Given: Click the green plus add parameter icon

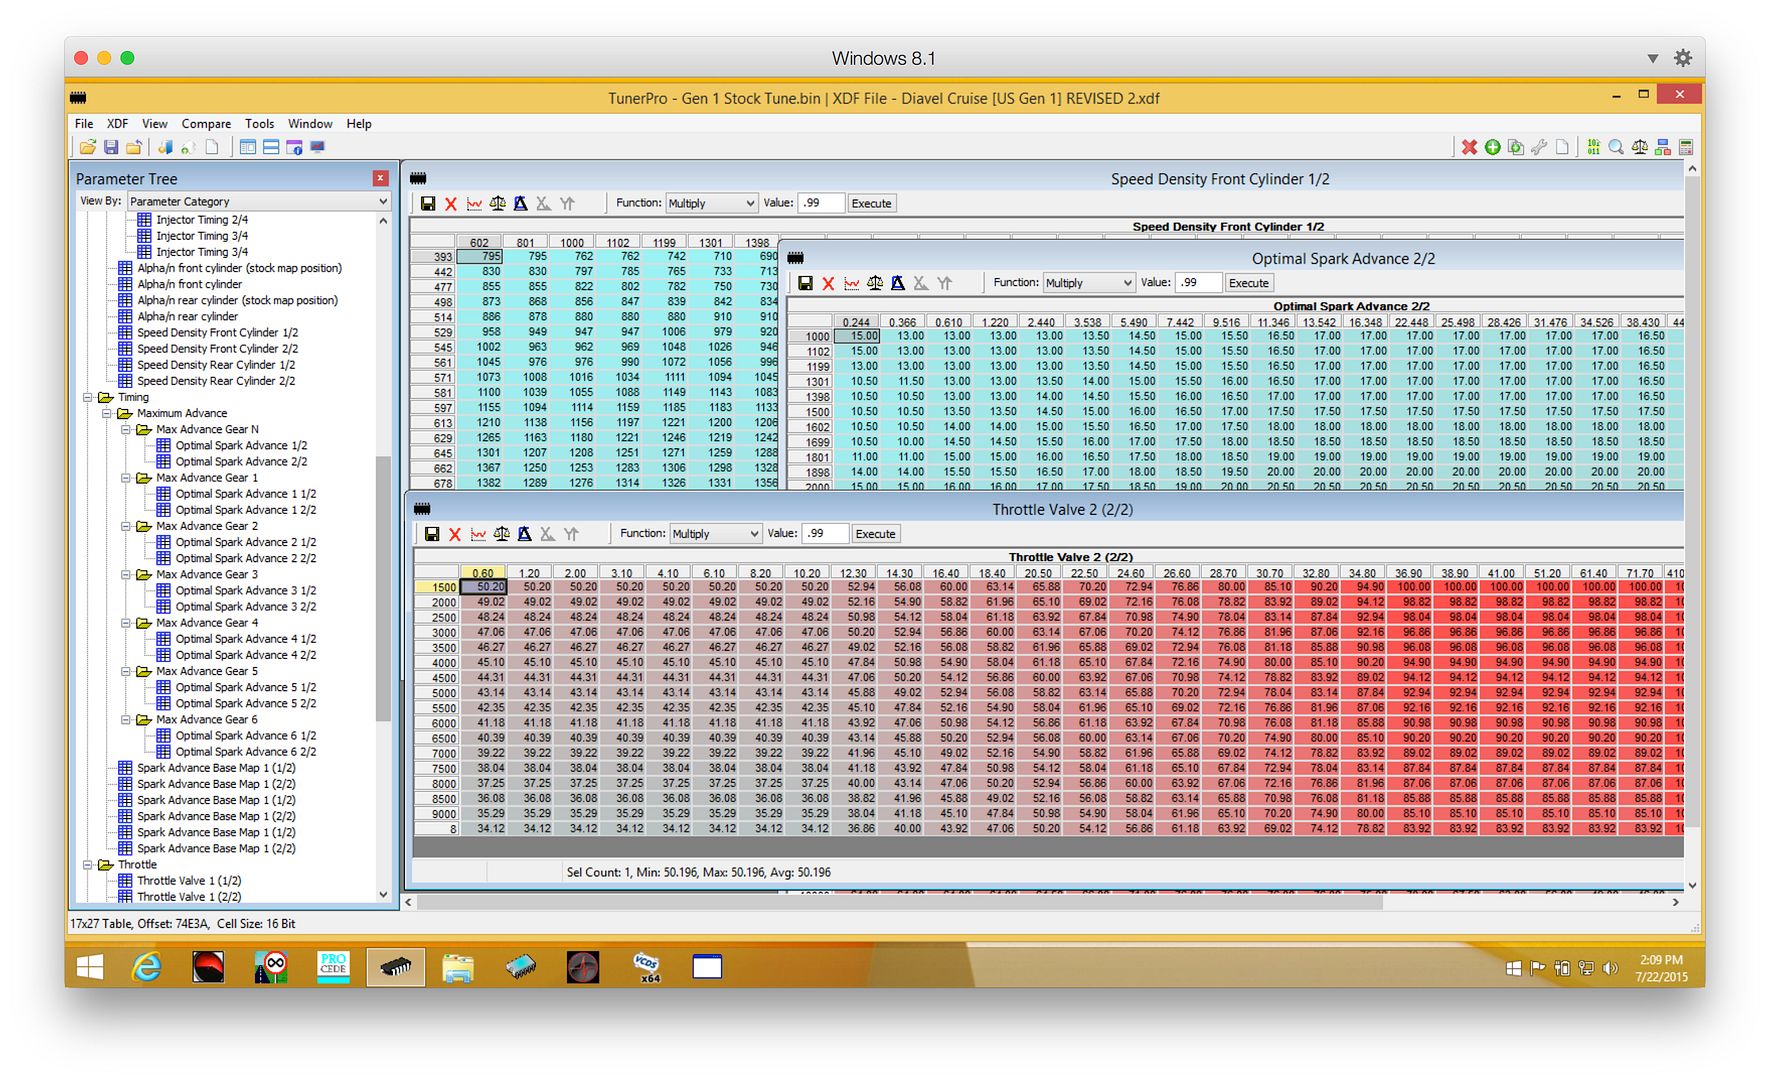Looking at the screenshot, I should (1492, 146).
